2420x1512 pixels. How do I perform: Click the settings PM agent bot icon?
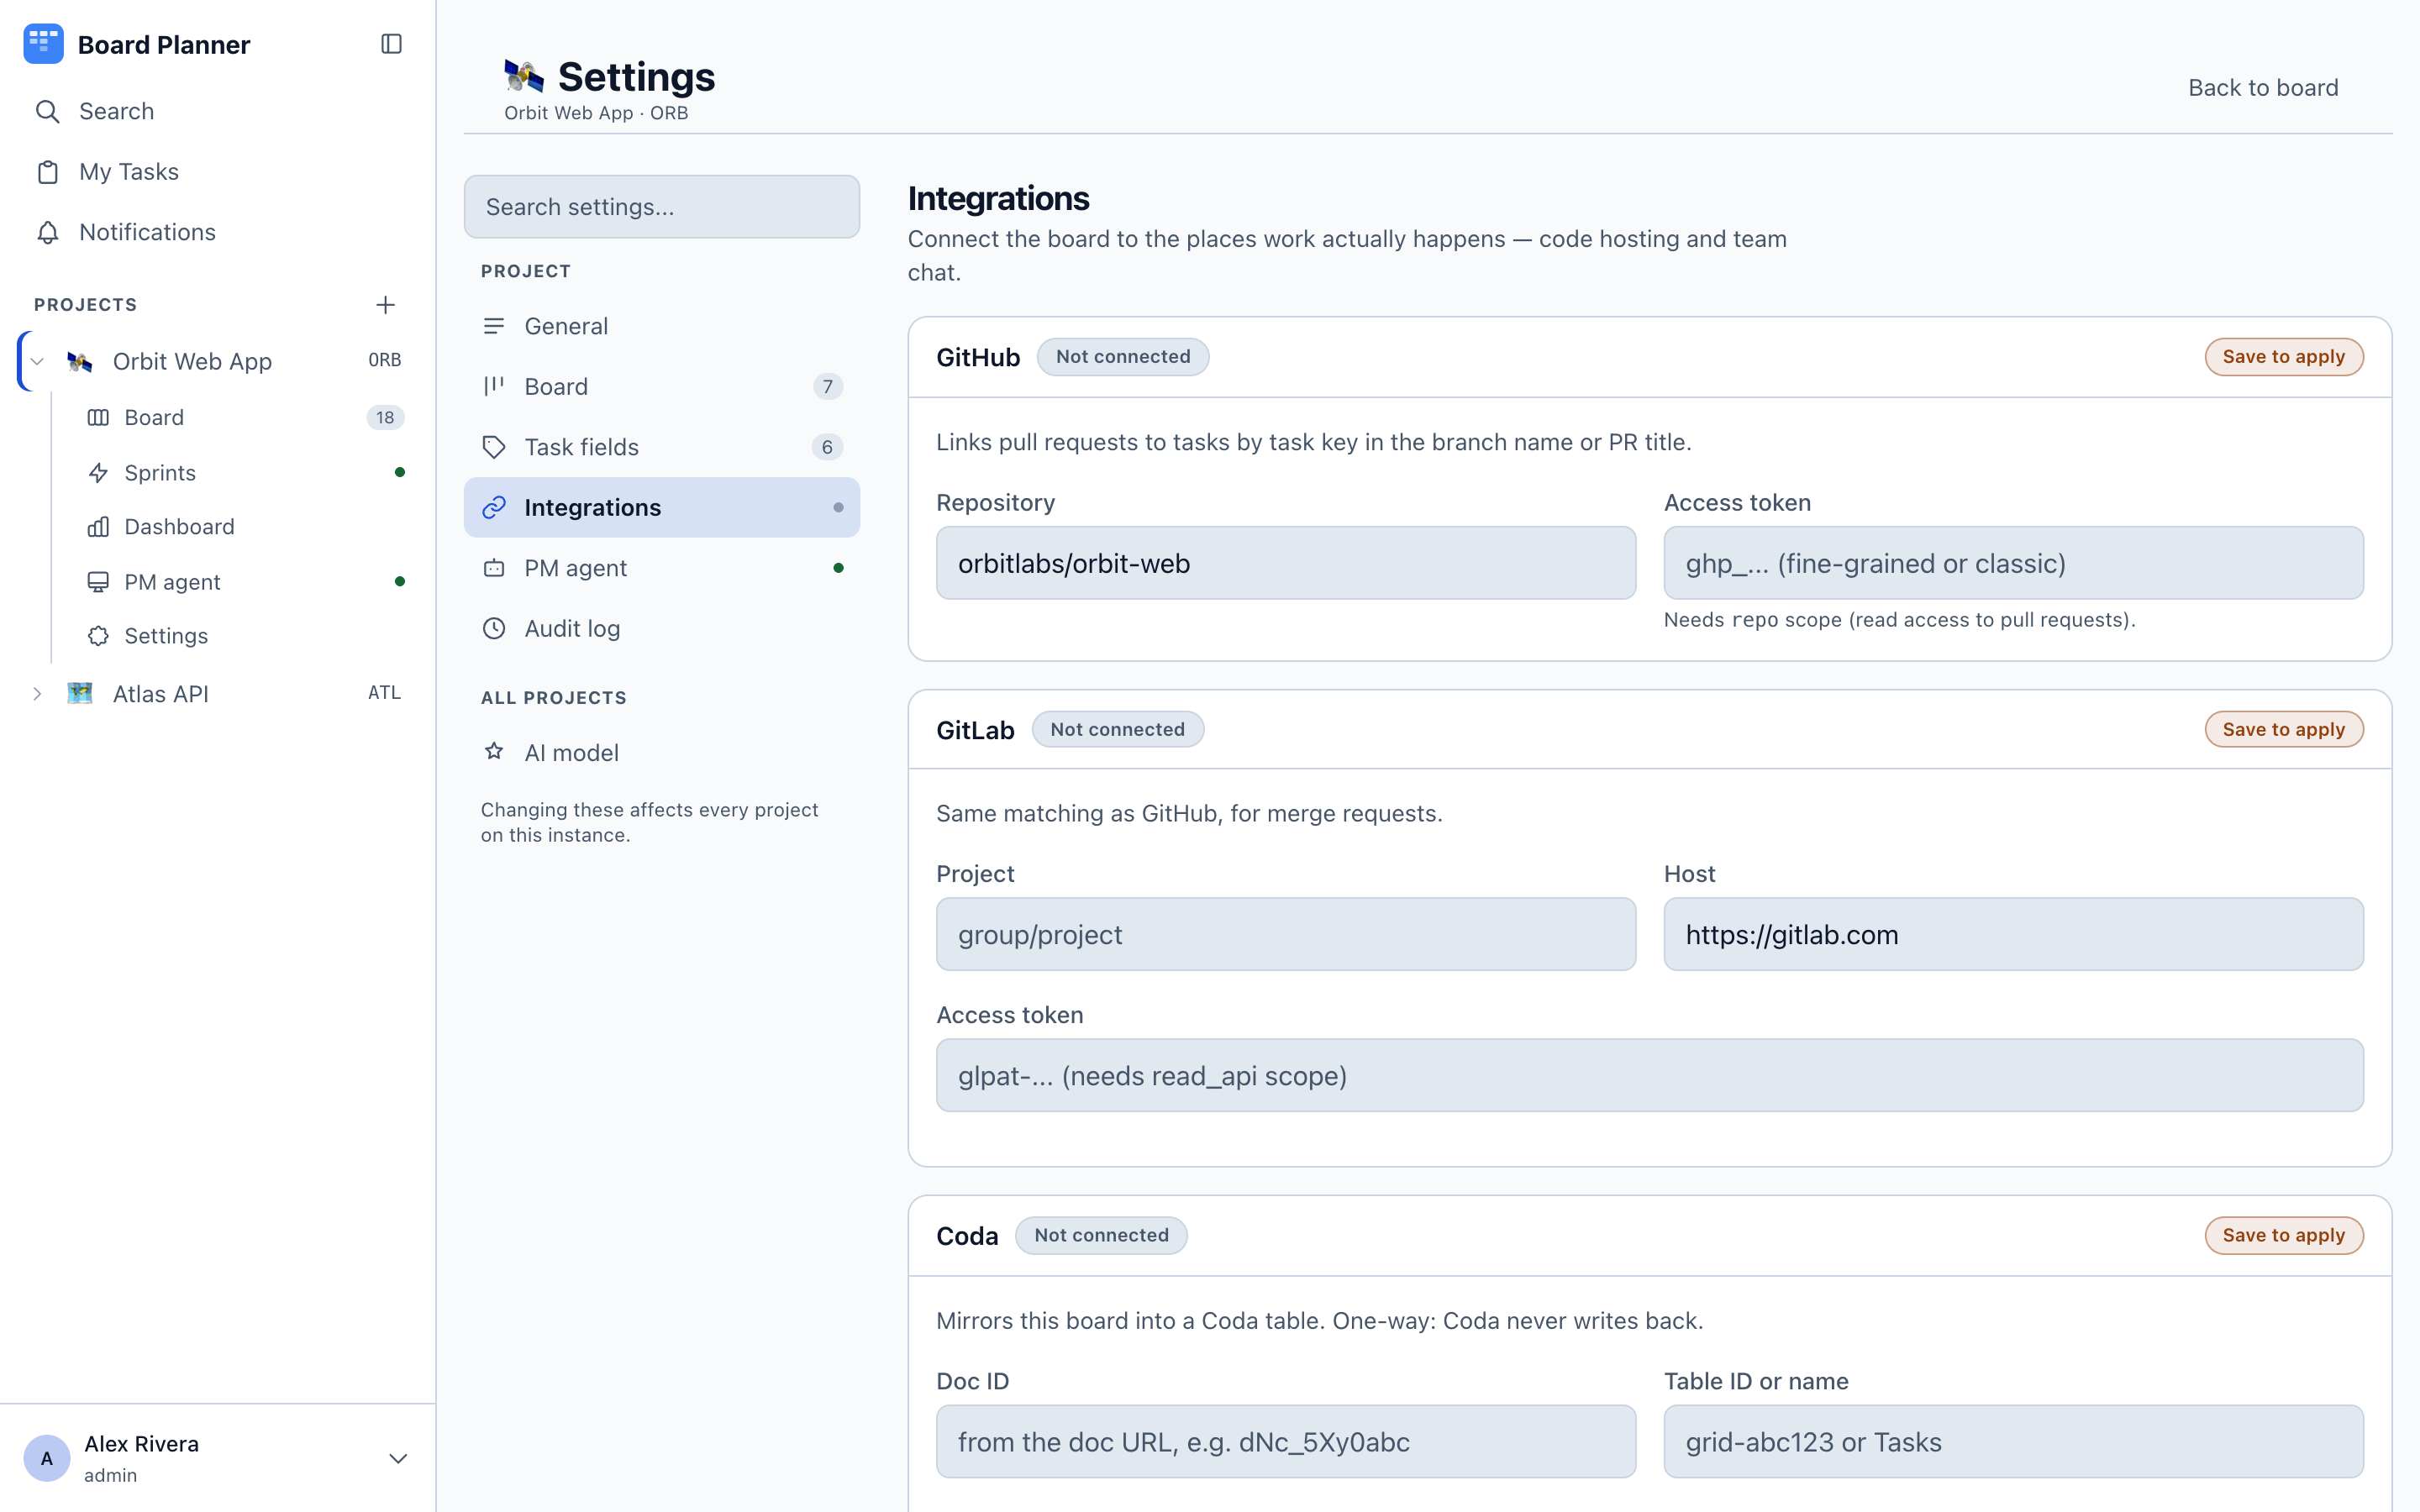pos(494,568)
